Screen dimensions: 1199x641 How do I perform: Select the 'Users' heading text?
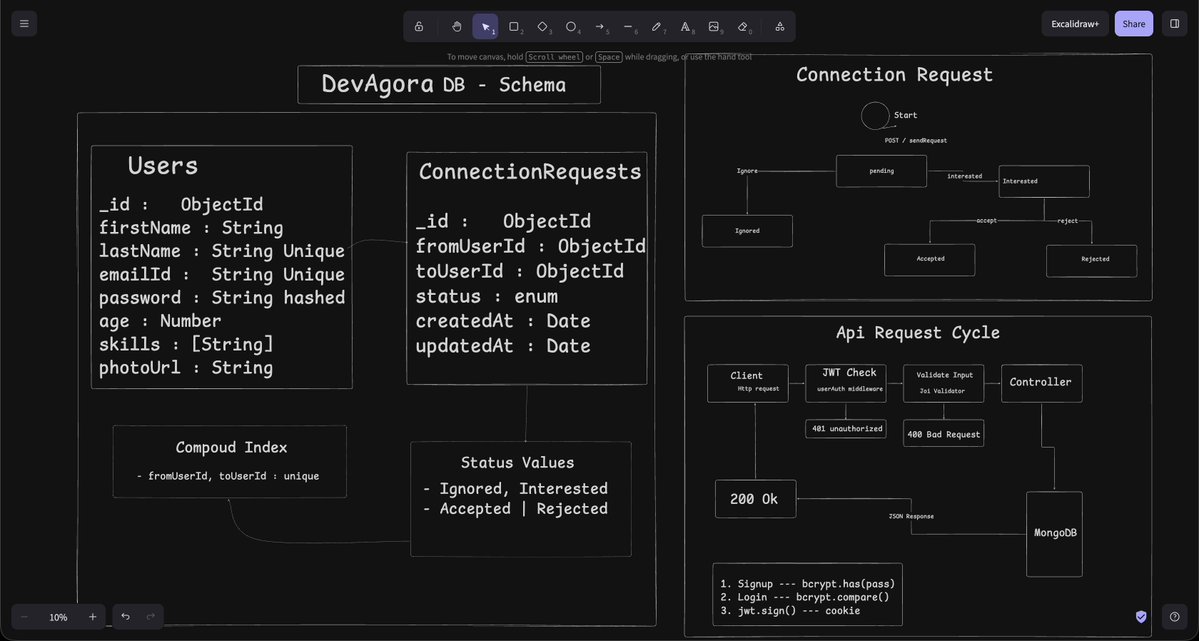tap(163, 166)
